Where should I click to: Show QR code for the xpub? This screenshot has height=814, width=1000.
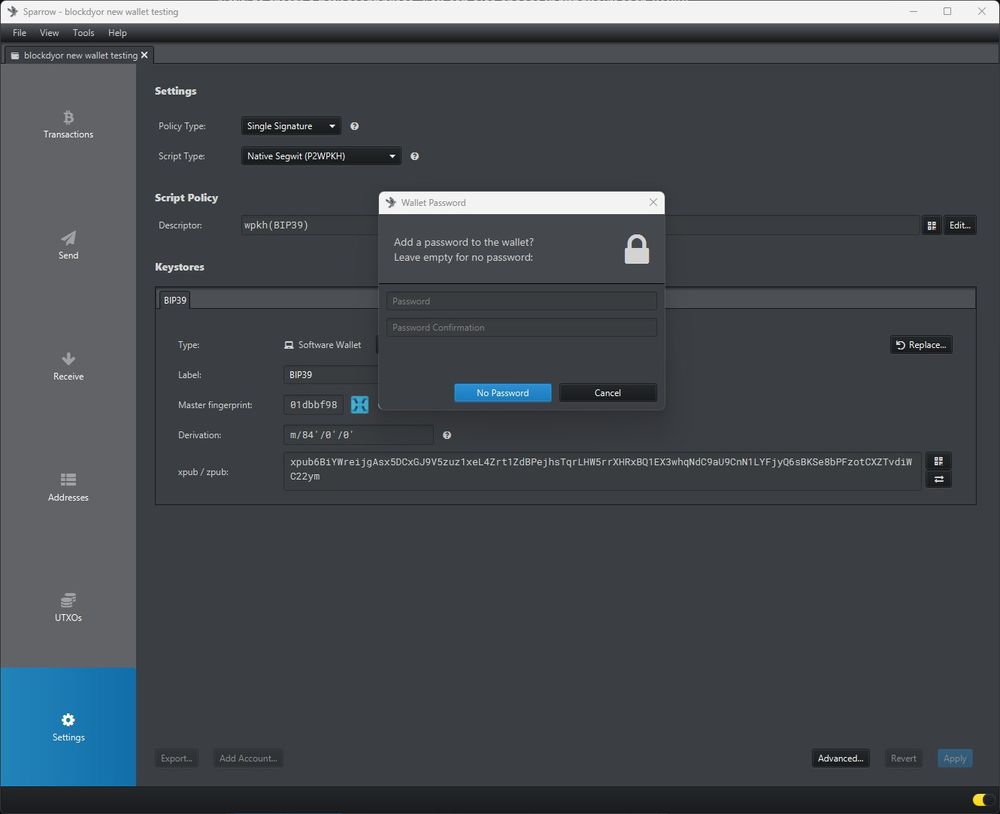tap(938, 461)
